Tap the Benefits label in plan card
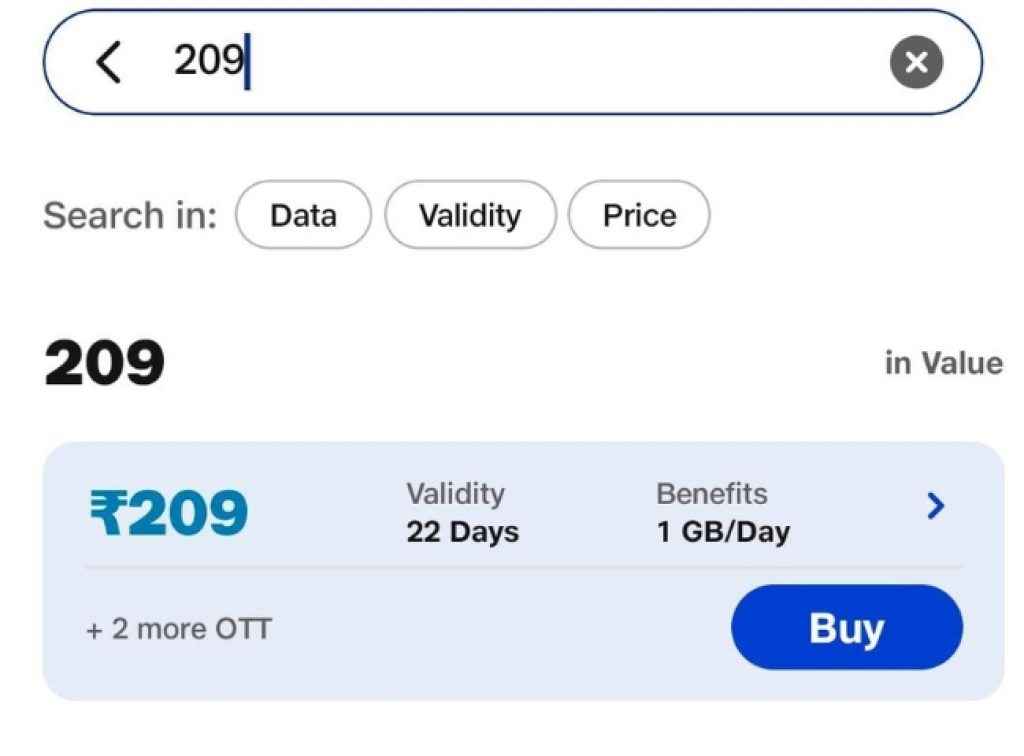 pos(711,494)
